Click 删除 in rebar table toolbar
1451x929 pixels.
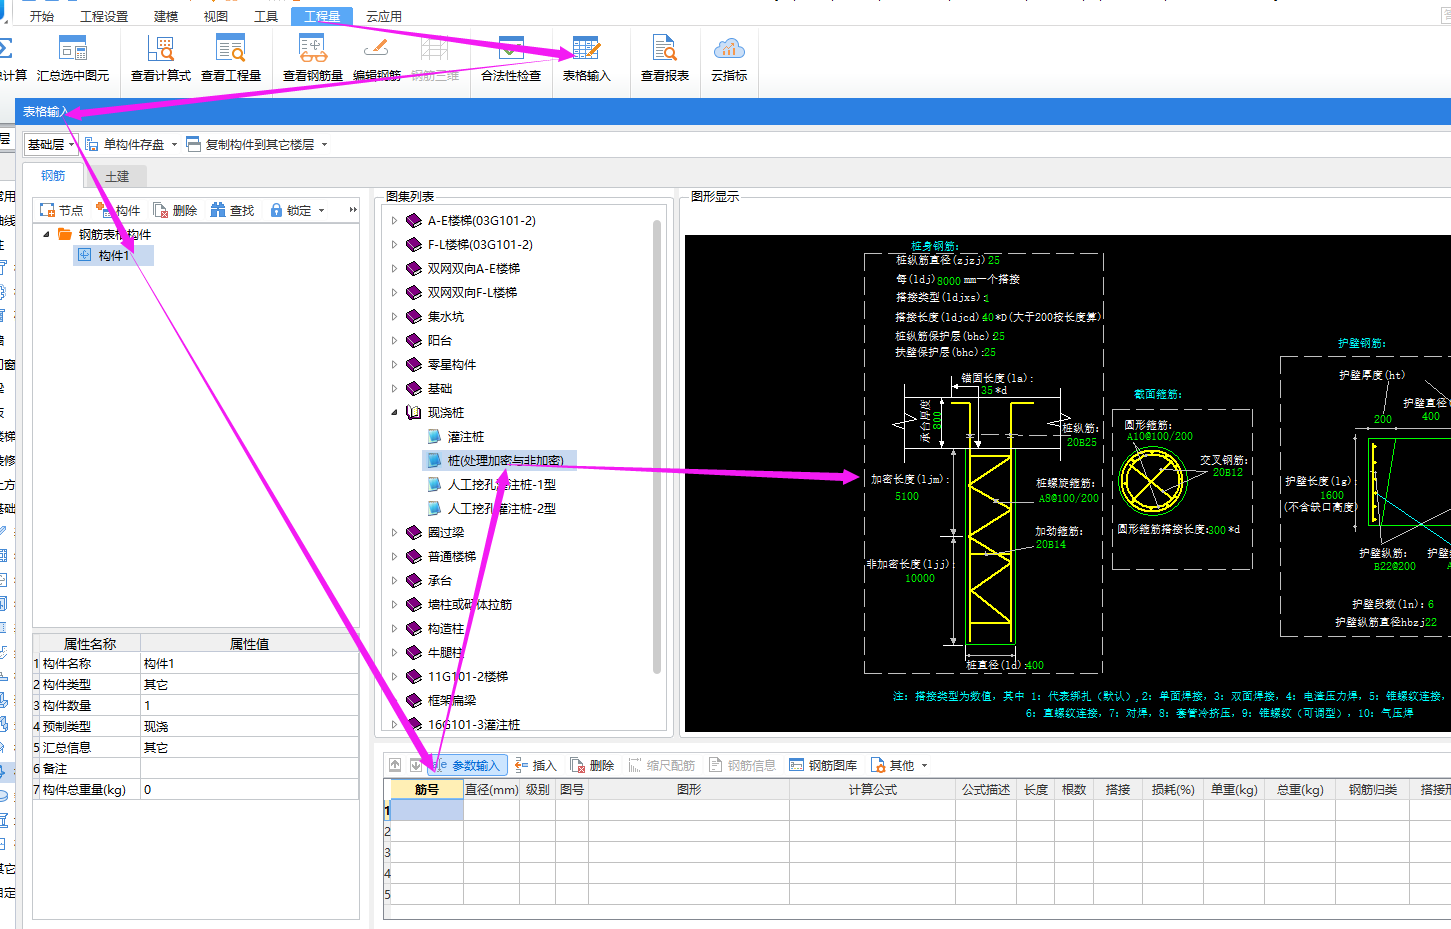point(592,765)
